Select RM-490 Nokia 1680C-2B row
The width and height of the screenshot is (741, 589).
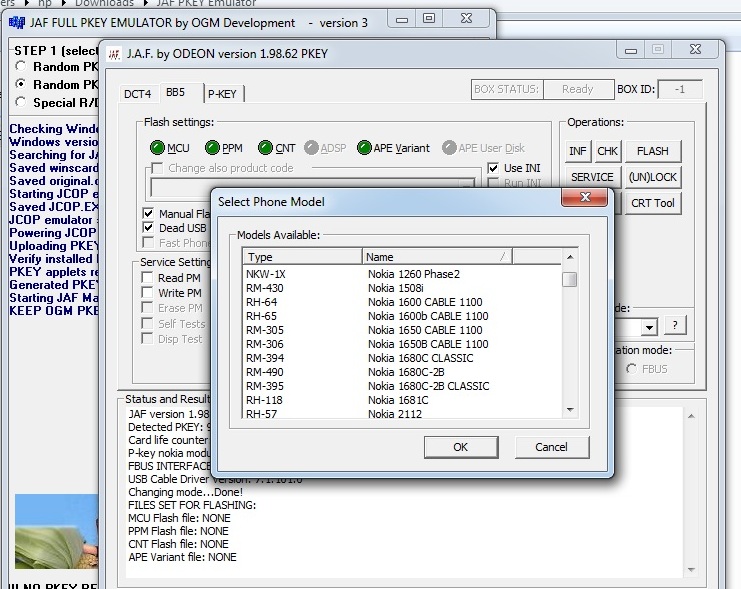pos(402,372)
